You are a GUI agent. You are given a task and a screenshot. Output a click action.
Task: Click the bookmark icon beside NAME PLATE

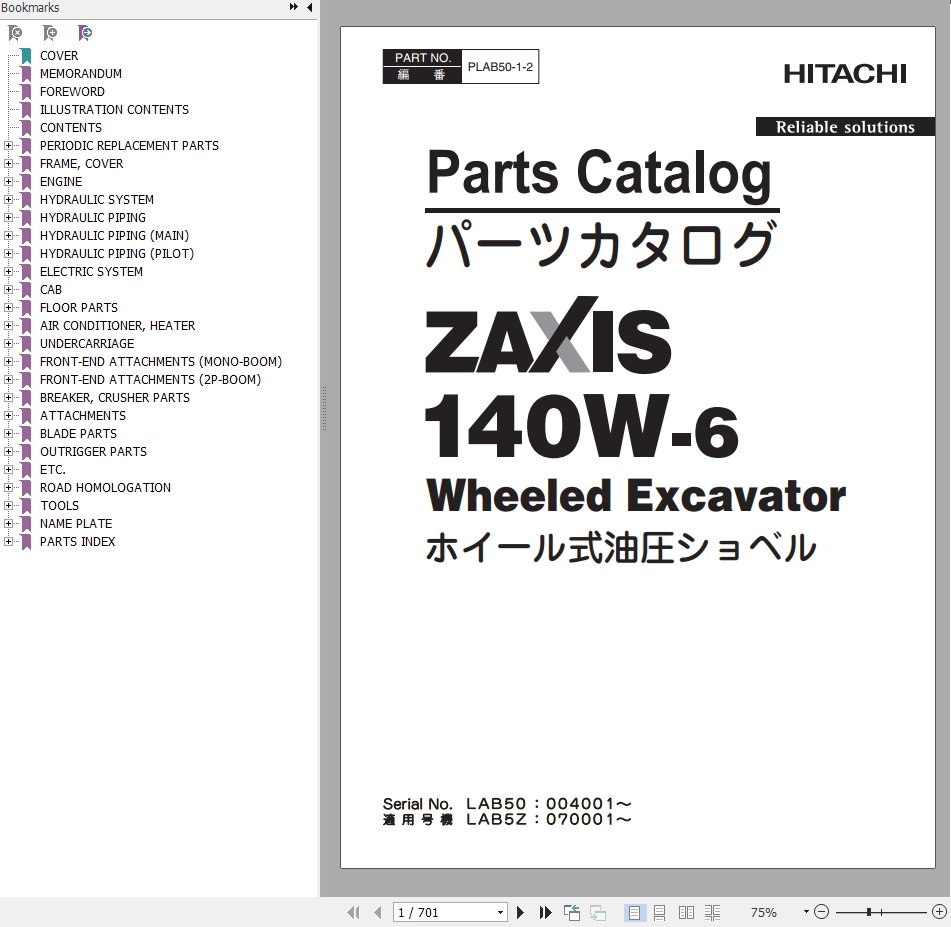click(x=27, y=524)
